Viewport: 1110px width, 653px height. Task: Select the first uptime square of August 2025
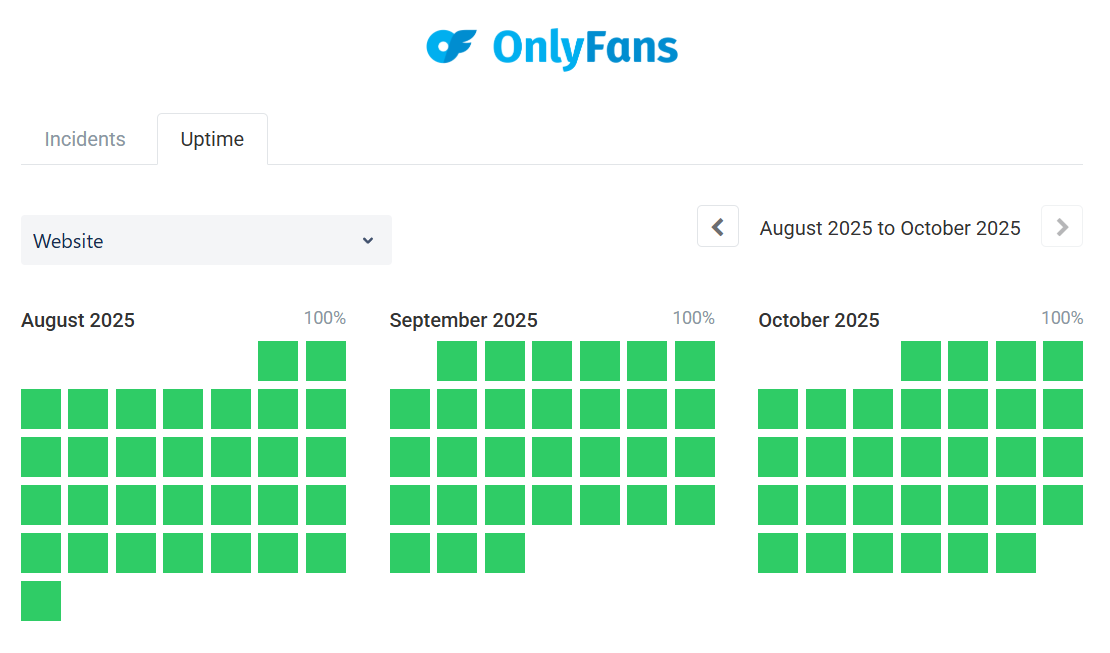(278, 361)
